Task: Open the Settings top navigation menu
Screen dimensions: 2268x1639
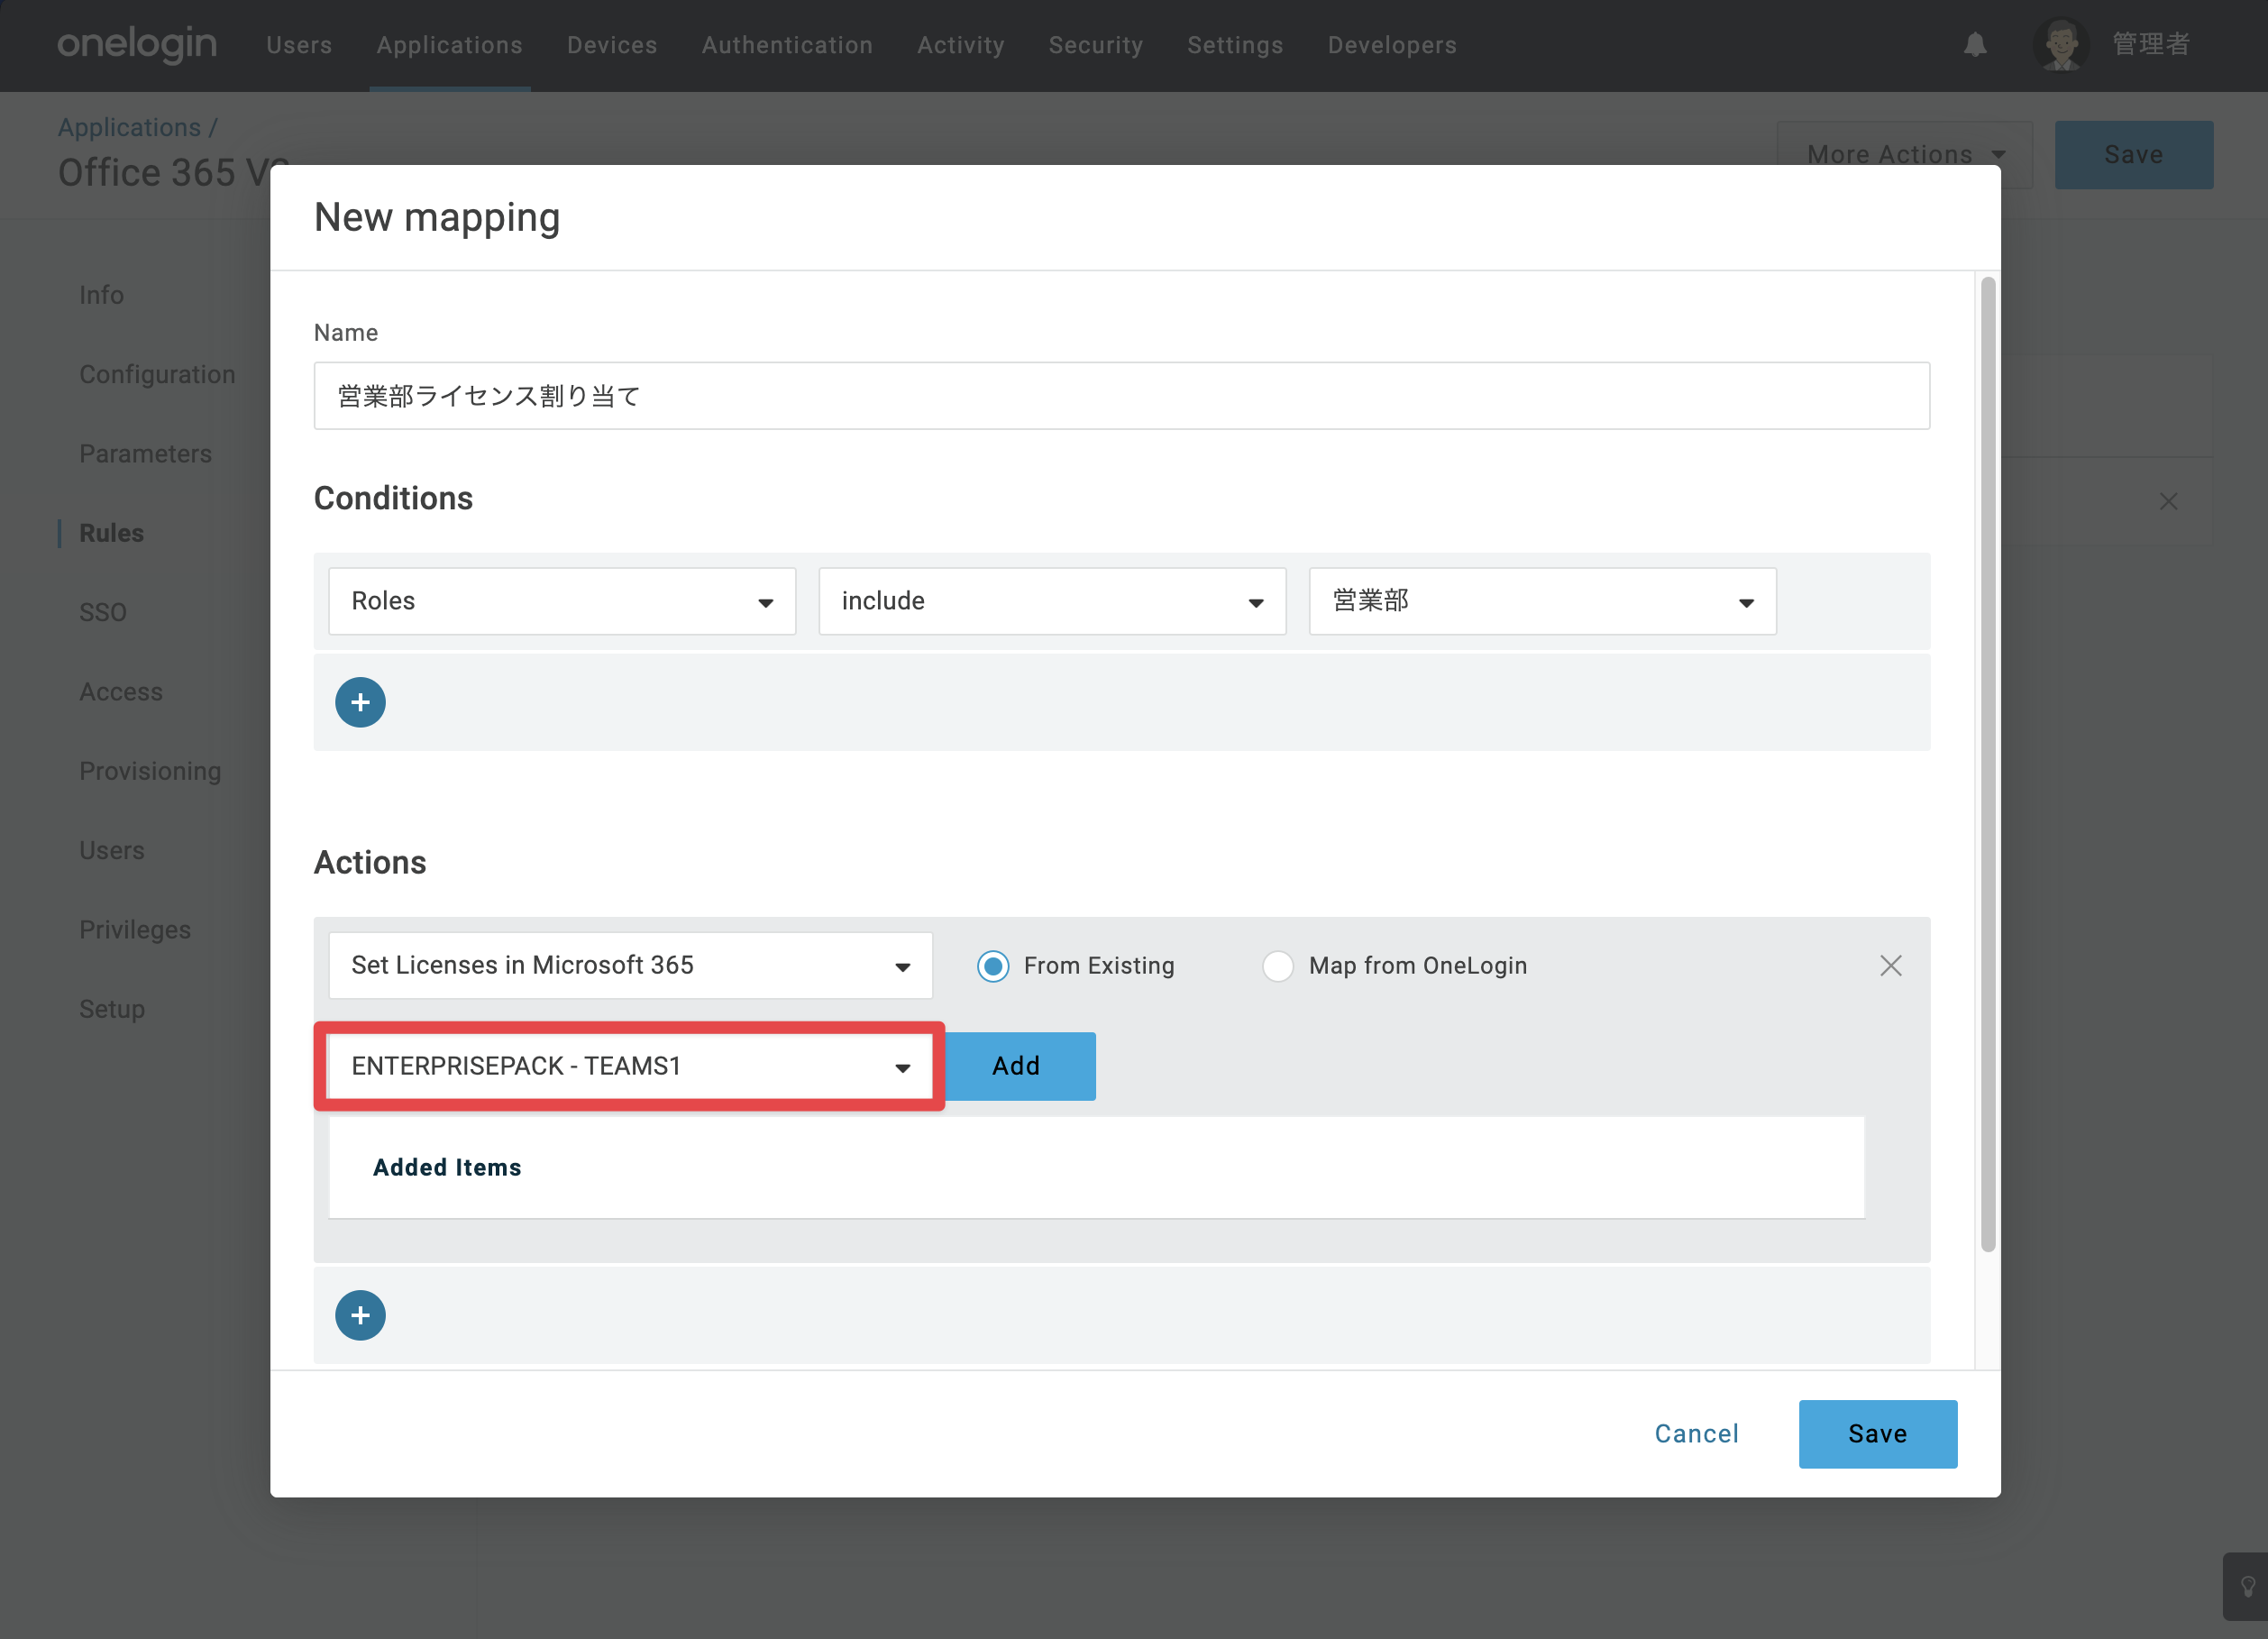Action: 1235,45
